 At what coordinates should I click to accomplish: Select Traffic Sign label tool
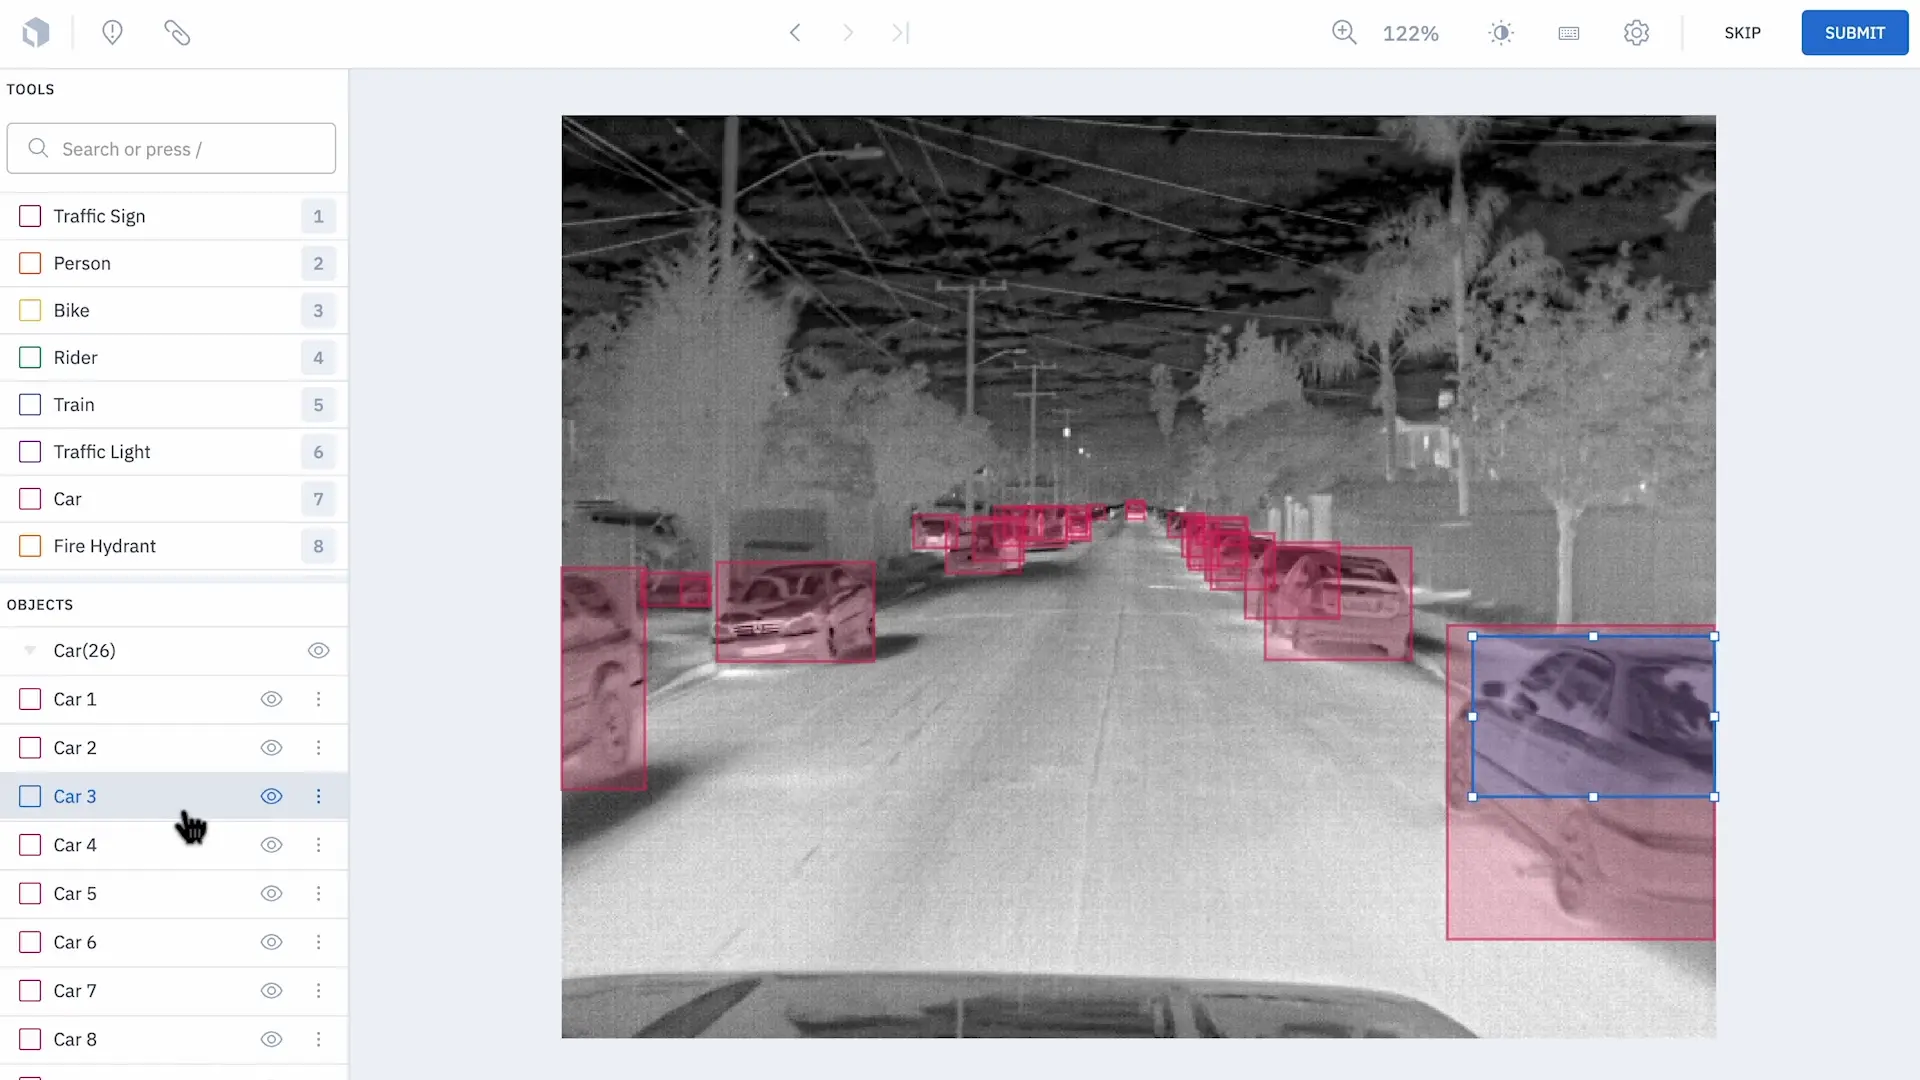point(99,215)
